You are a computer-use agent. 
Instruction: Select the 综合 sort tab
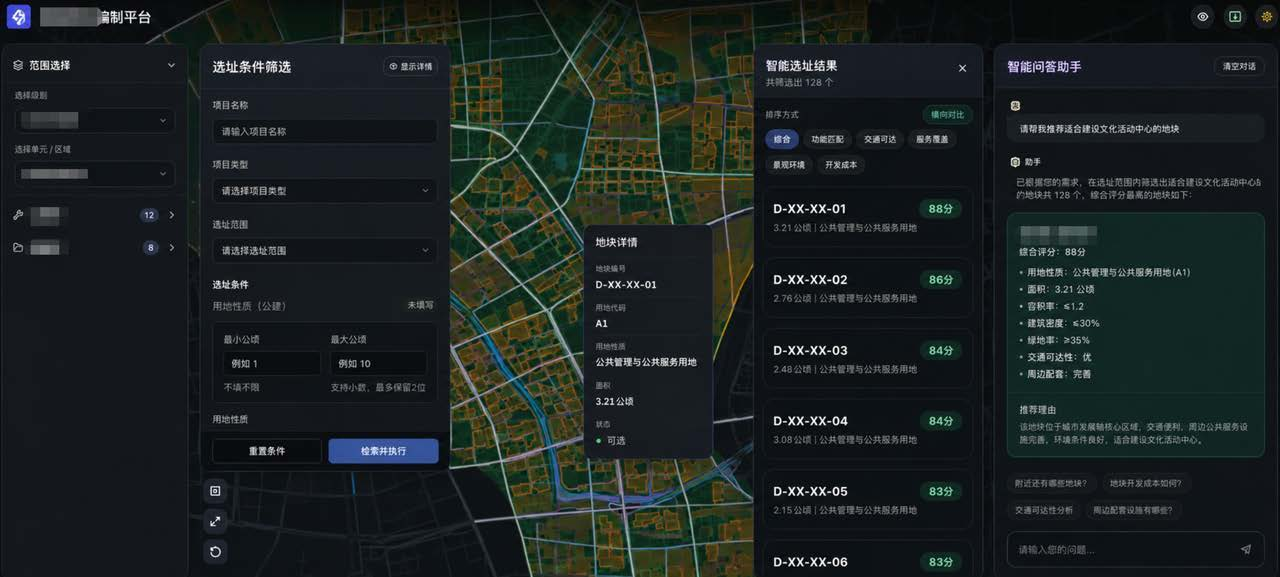pos(782,139)
